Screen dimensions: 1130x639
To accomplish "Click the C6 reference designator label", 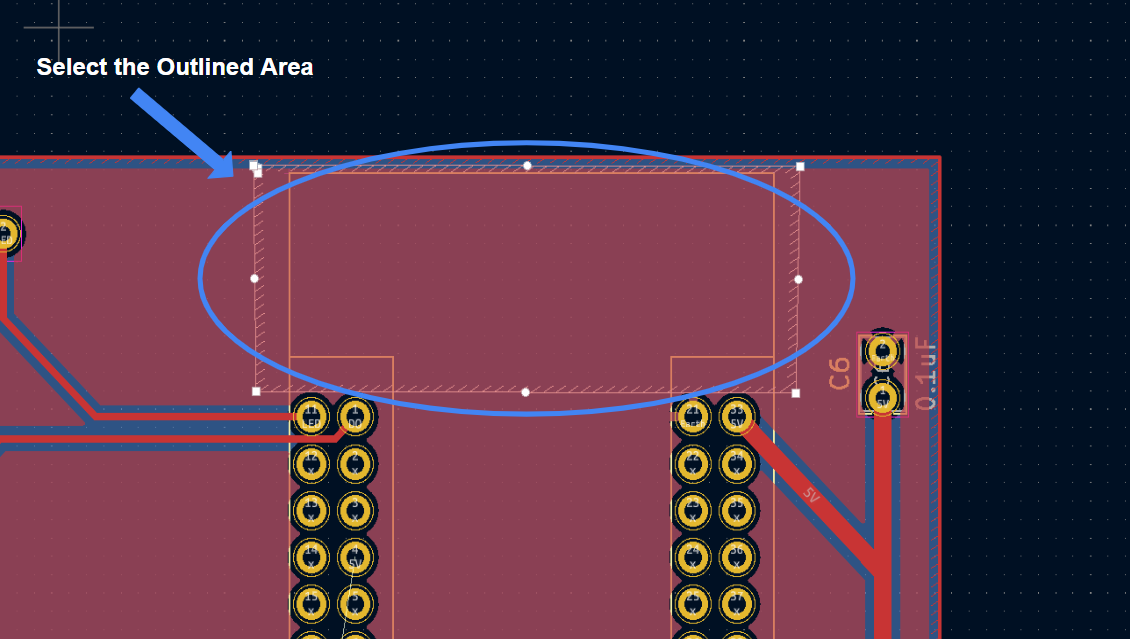I will tap(840, 374).
